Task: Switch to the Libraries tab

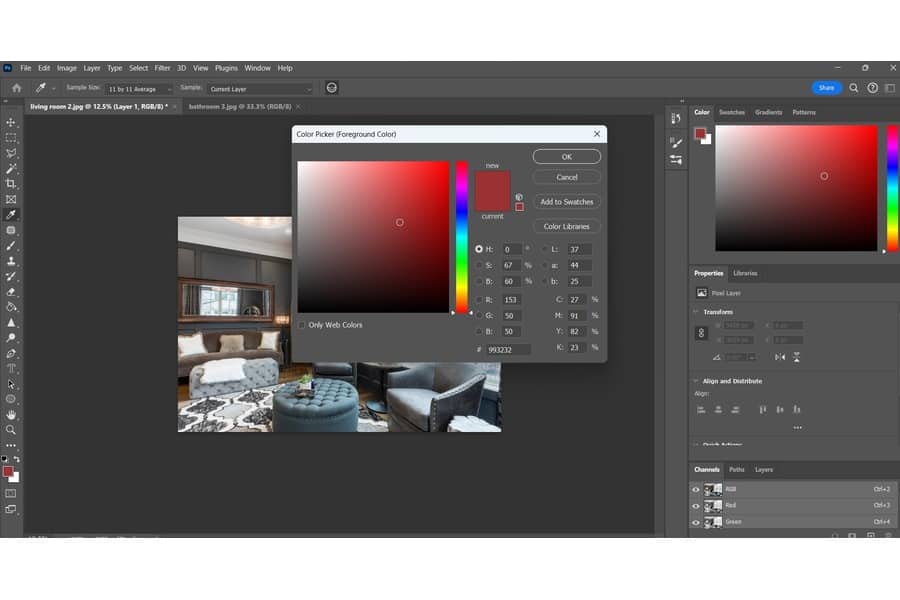Action: click(745, 273)
